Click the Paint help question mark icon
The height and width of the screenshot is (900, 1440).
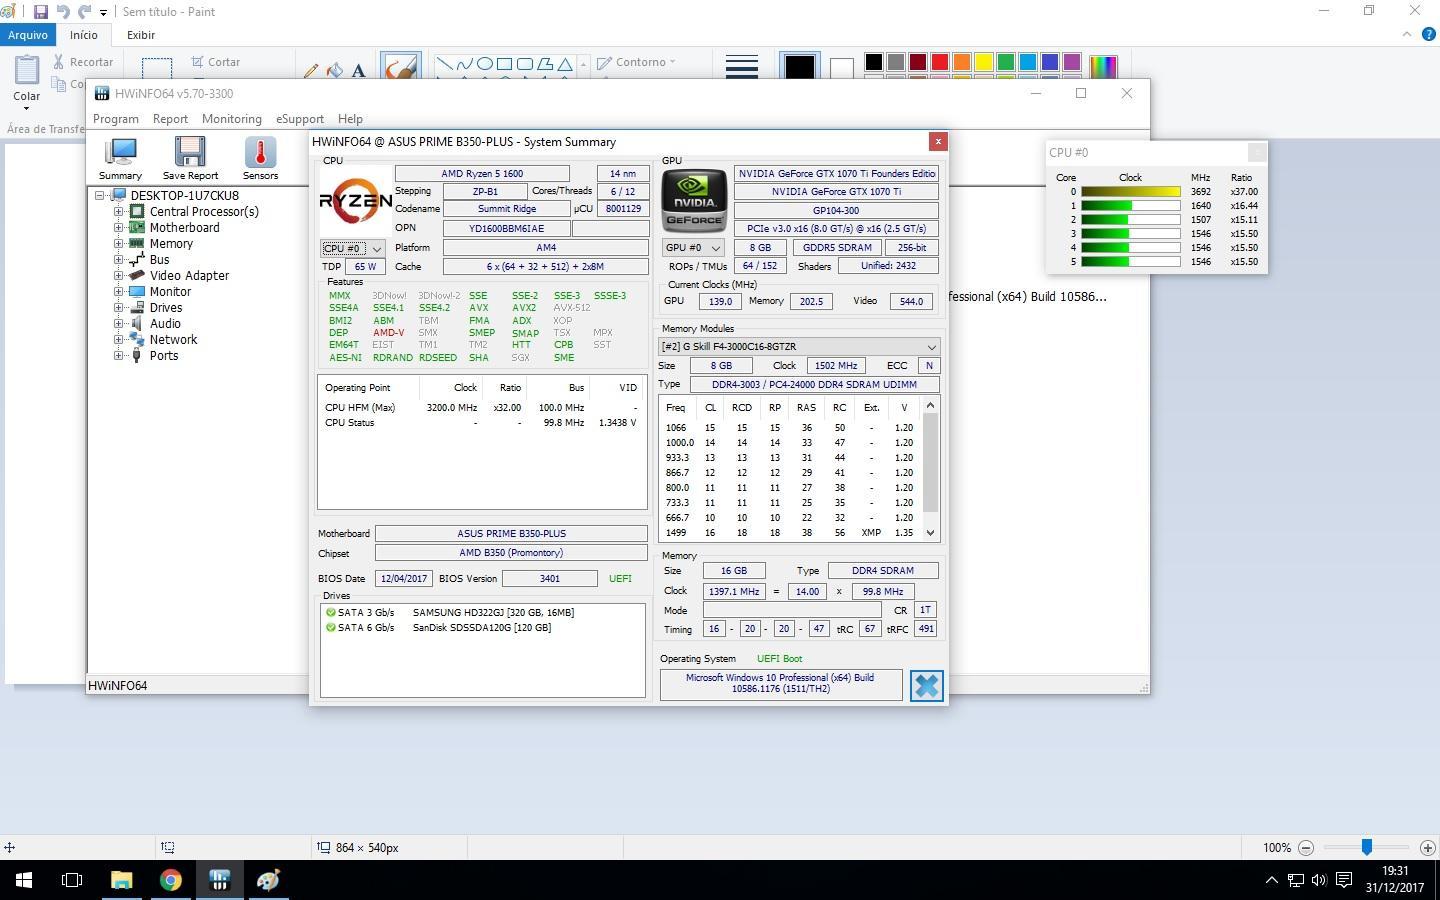pyautogui.click(x=1428, y=34)
